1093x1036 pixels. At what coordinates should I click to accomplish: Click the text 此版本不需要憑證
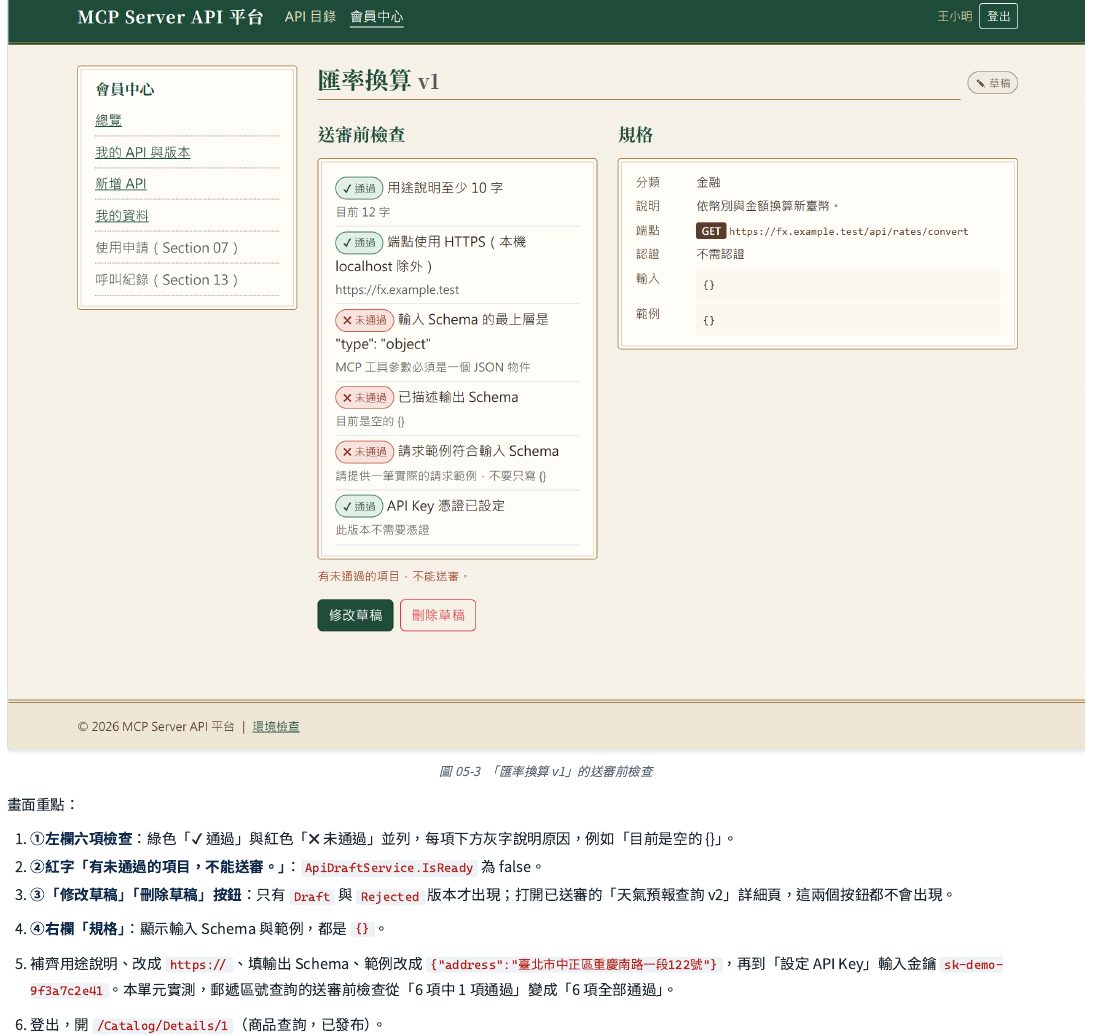coord(382,530)
